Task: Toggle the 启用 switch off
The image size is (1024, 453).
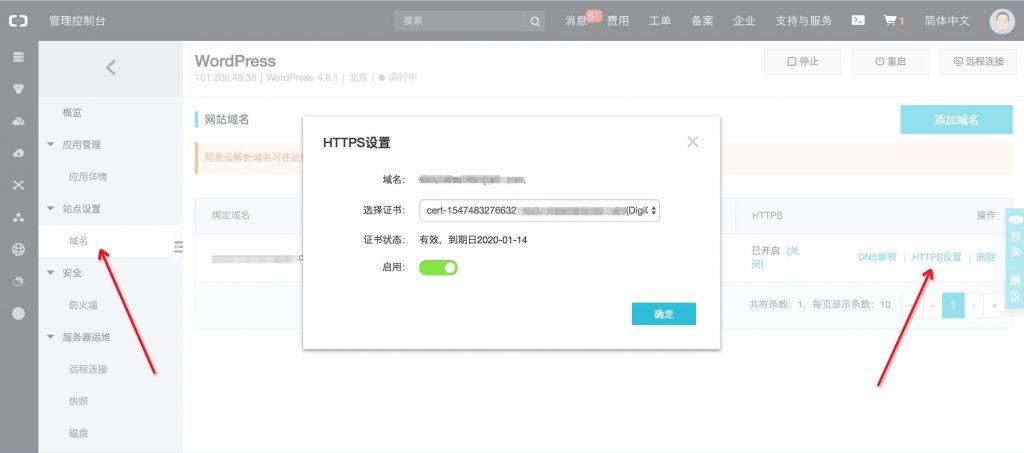Action: [x=438, y=268]
